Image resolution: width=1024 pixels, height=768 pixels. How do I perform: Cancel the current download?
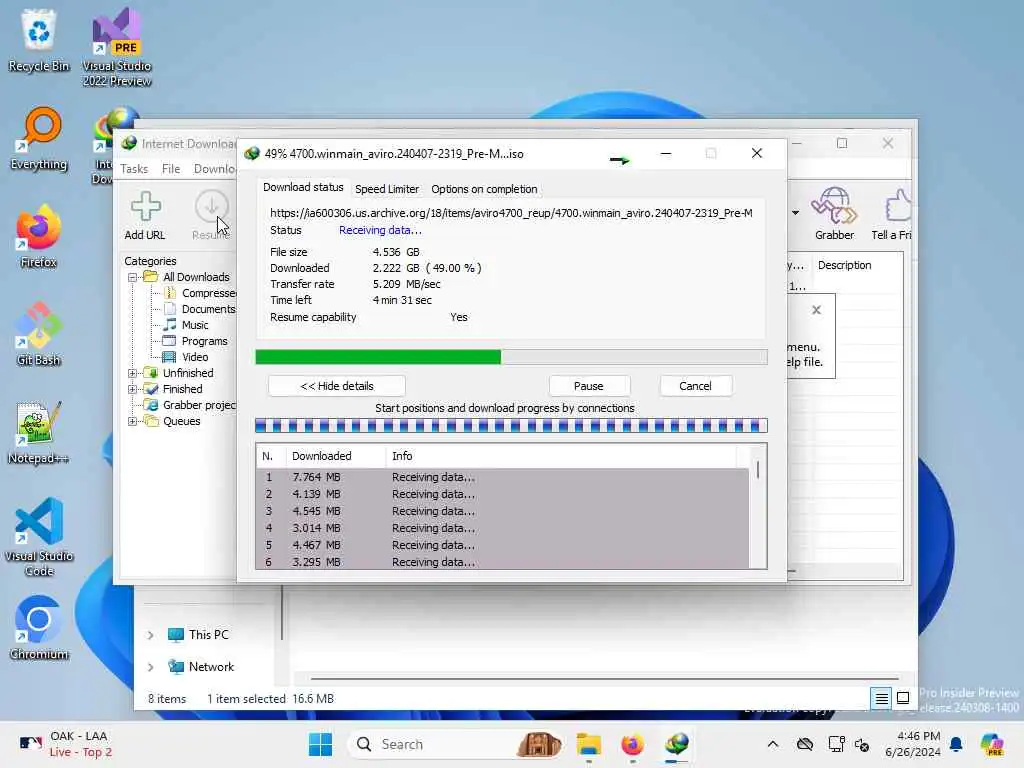tap(695, 386)
